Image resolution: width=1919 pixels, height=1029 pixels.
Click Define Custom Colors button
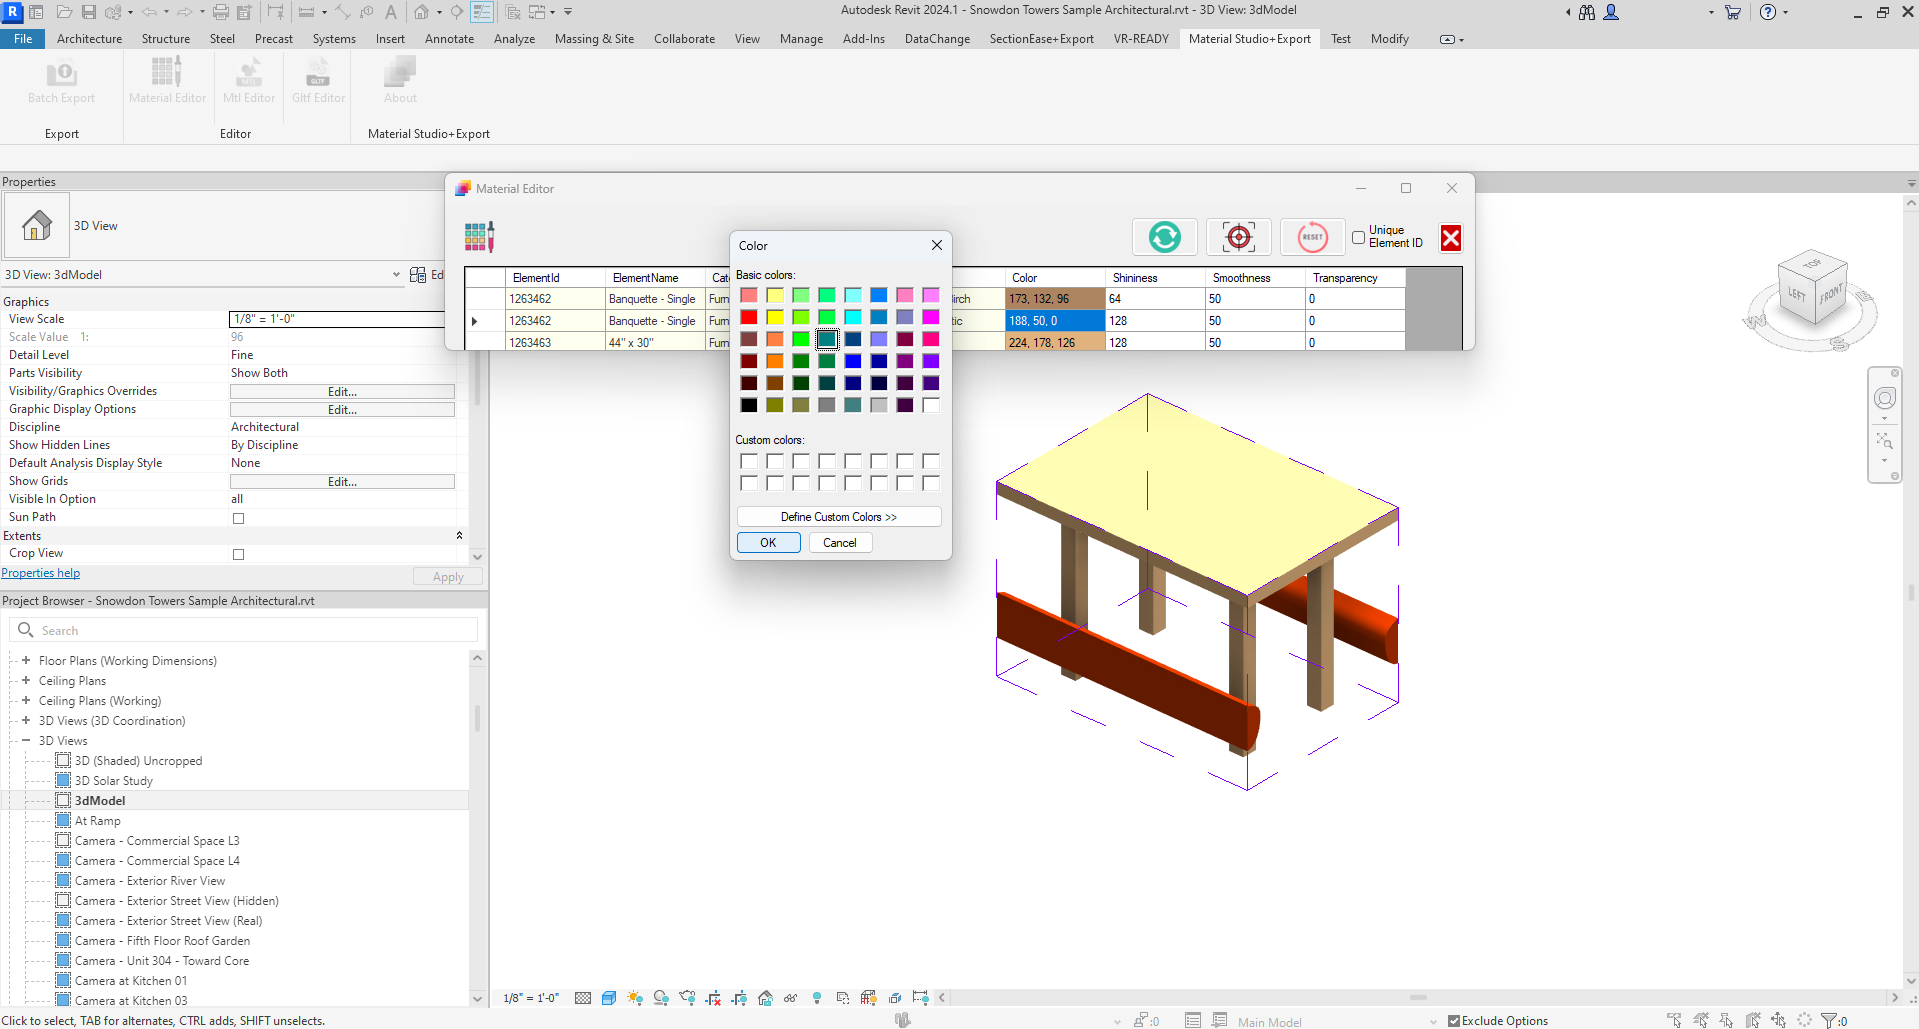click(839, 517)
